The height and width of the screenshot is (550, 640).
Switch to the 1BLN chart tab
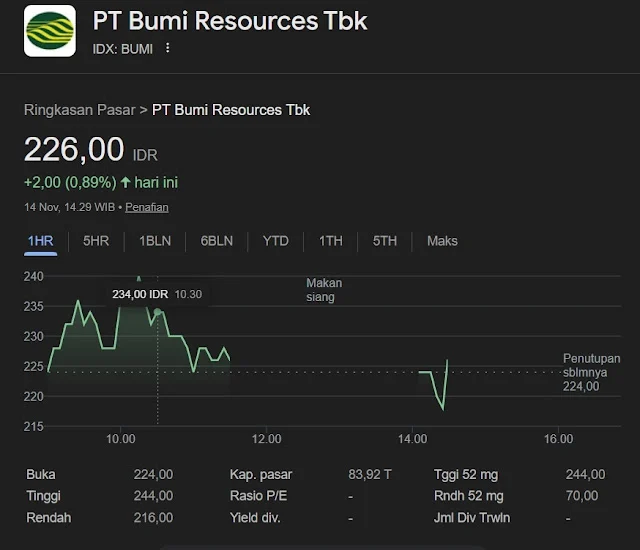(x=155, y=241)
